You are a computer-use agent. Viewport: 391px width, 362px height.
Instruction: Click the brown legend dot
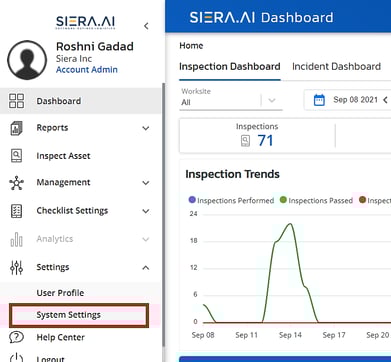pos(362,200)
